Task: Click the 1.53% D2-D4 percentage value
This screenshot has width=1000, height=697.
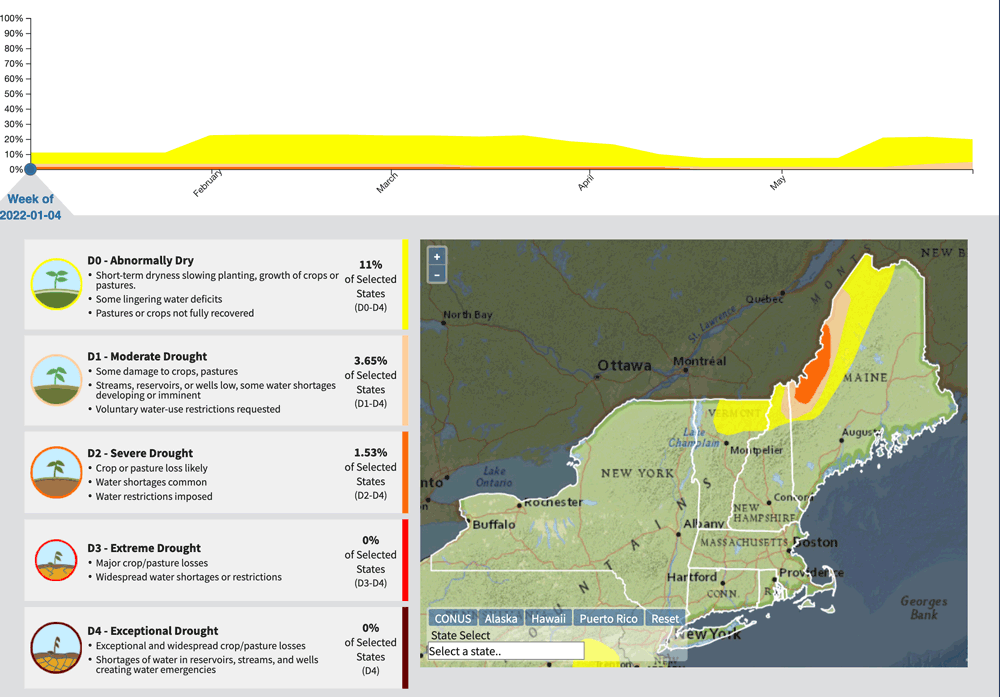Action: pos(371,452)
